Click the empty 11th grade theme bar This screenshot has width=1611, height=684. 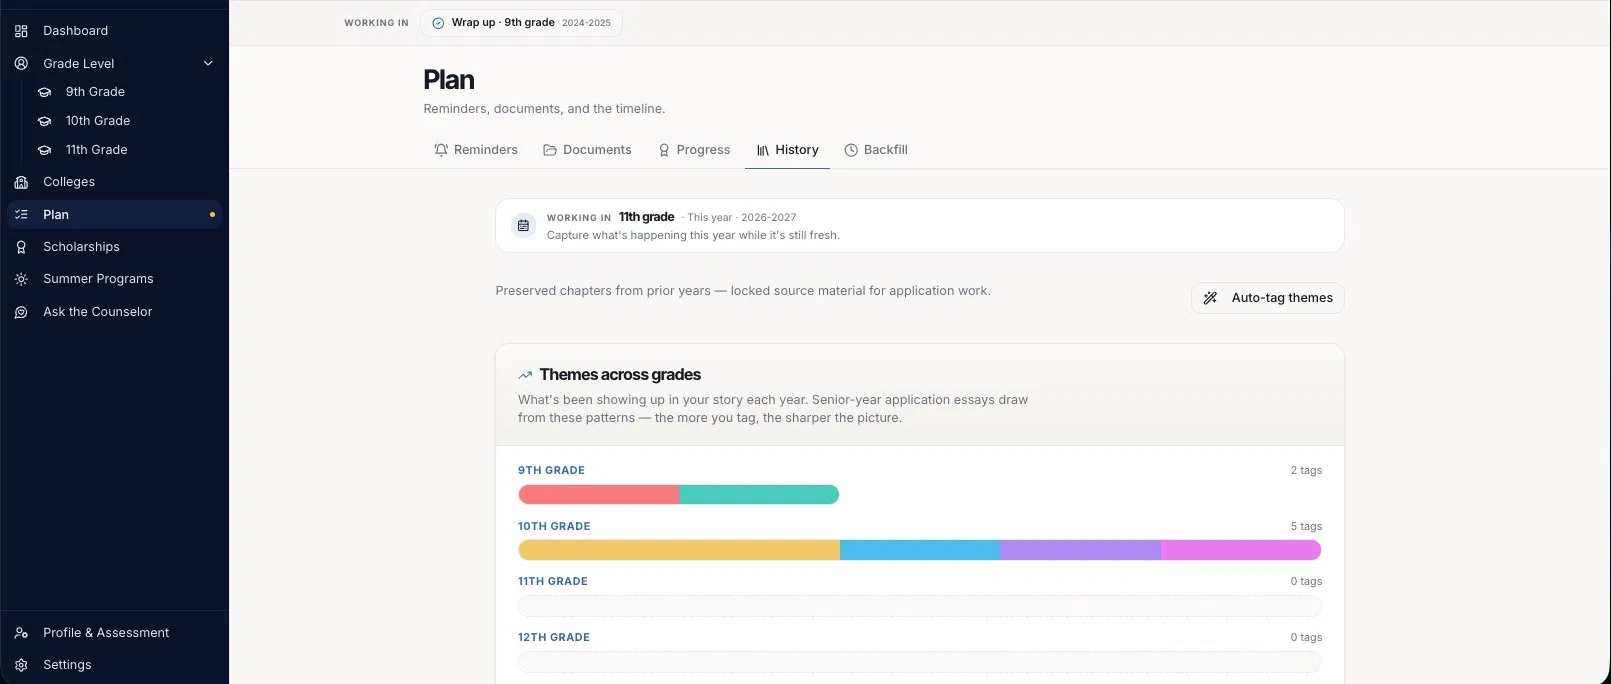[920, 606]
